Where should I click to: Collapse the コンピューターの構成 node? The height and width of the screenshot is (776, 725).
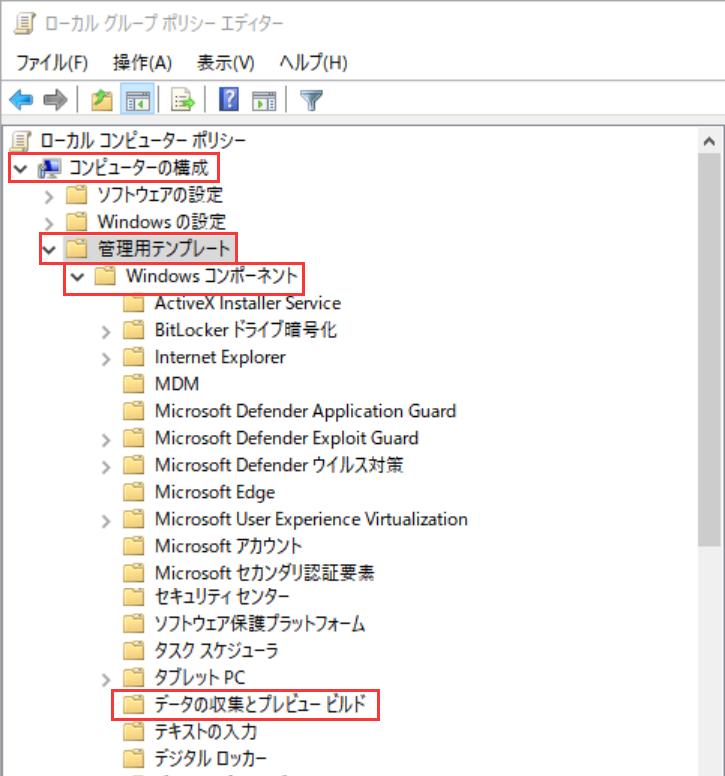point(21,168)
